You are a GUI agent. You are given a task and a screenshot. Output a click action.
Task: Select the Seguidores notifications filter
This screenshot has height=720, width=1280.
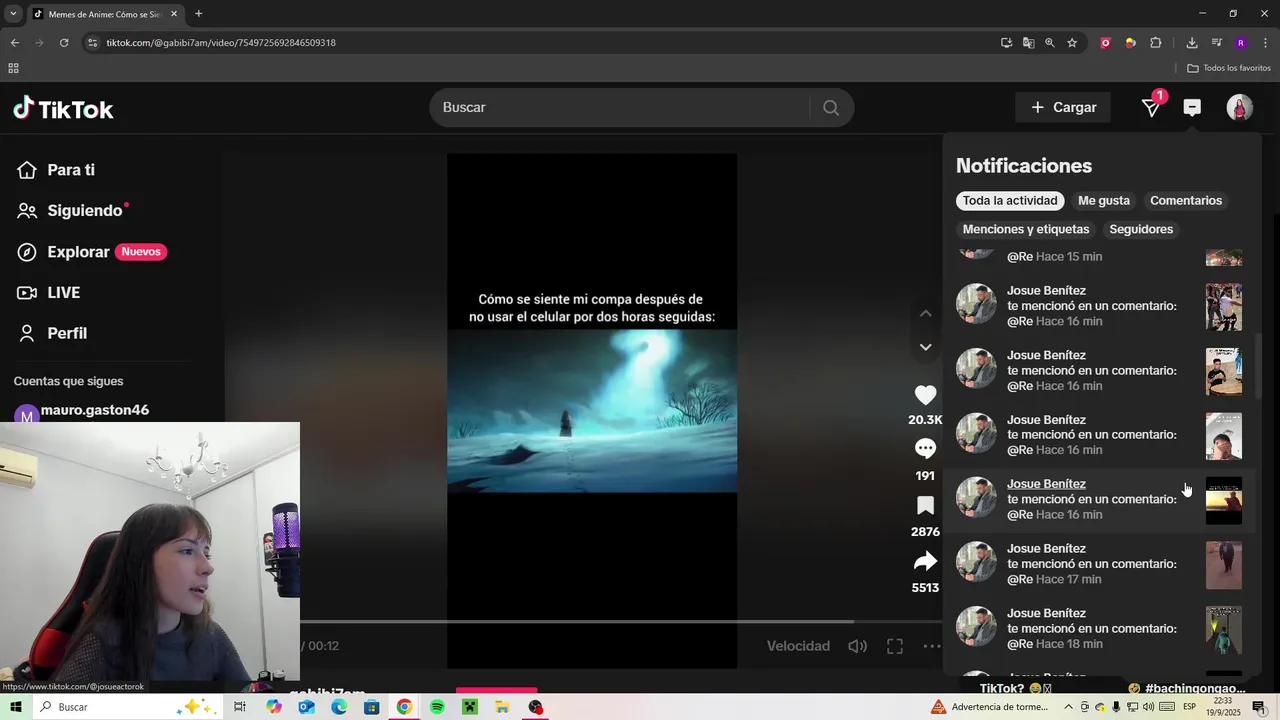[1141, 230]
